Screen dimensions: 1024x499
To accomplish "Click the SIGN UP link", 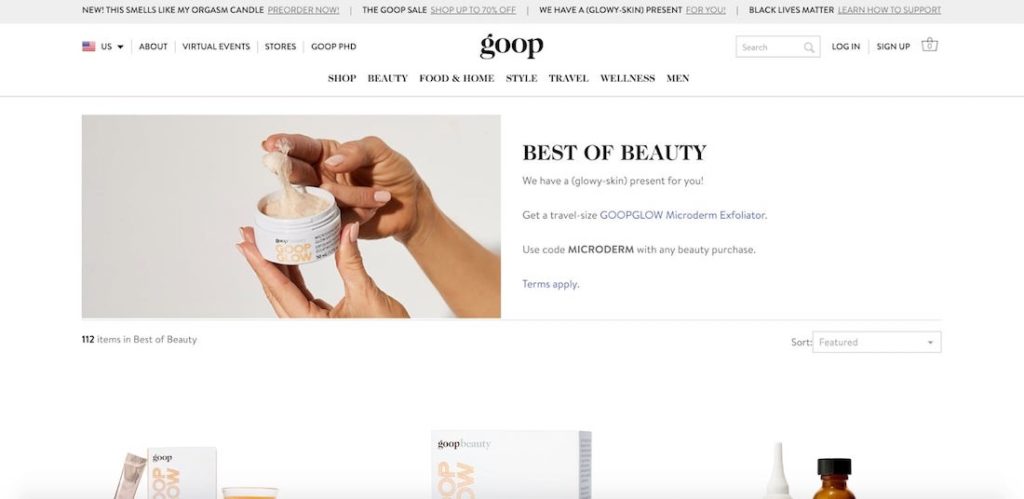I will [893, 47].
